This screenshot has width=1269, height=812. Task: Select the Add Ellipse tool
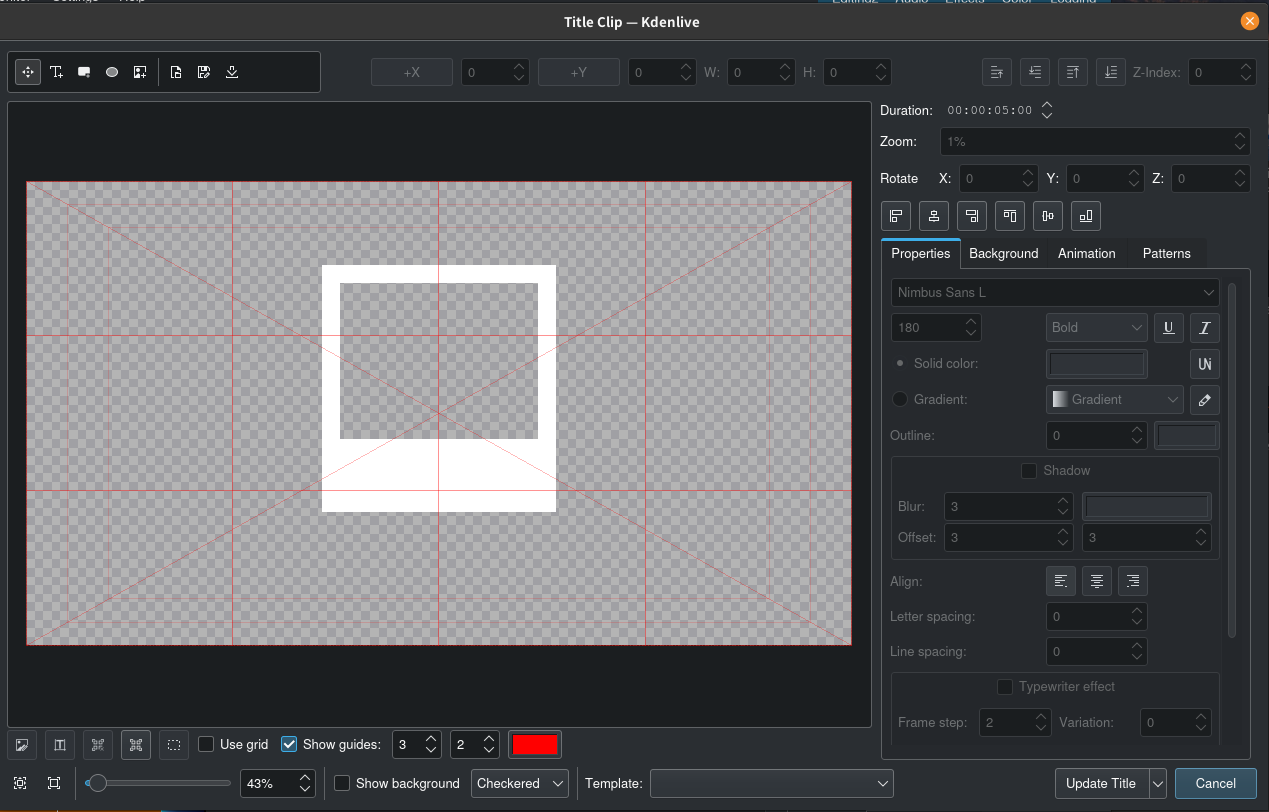(112, 72)
